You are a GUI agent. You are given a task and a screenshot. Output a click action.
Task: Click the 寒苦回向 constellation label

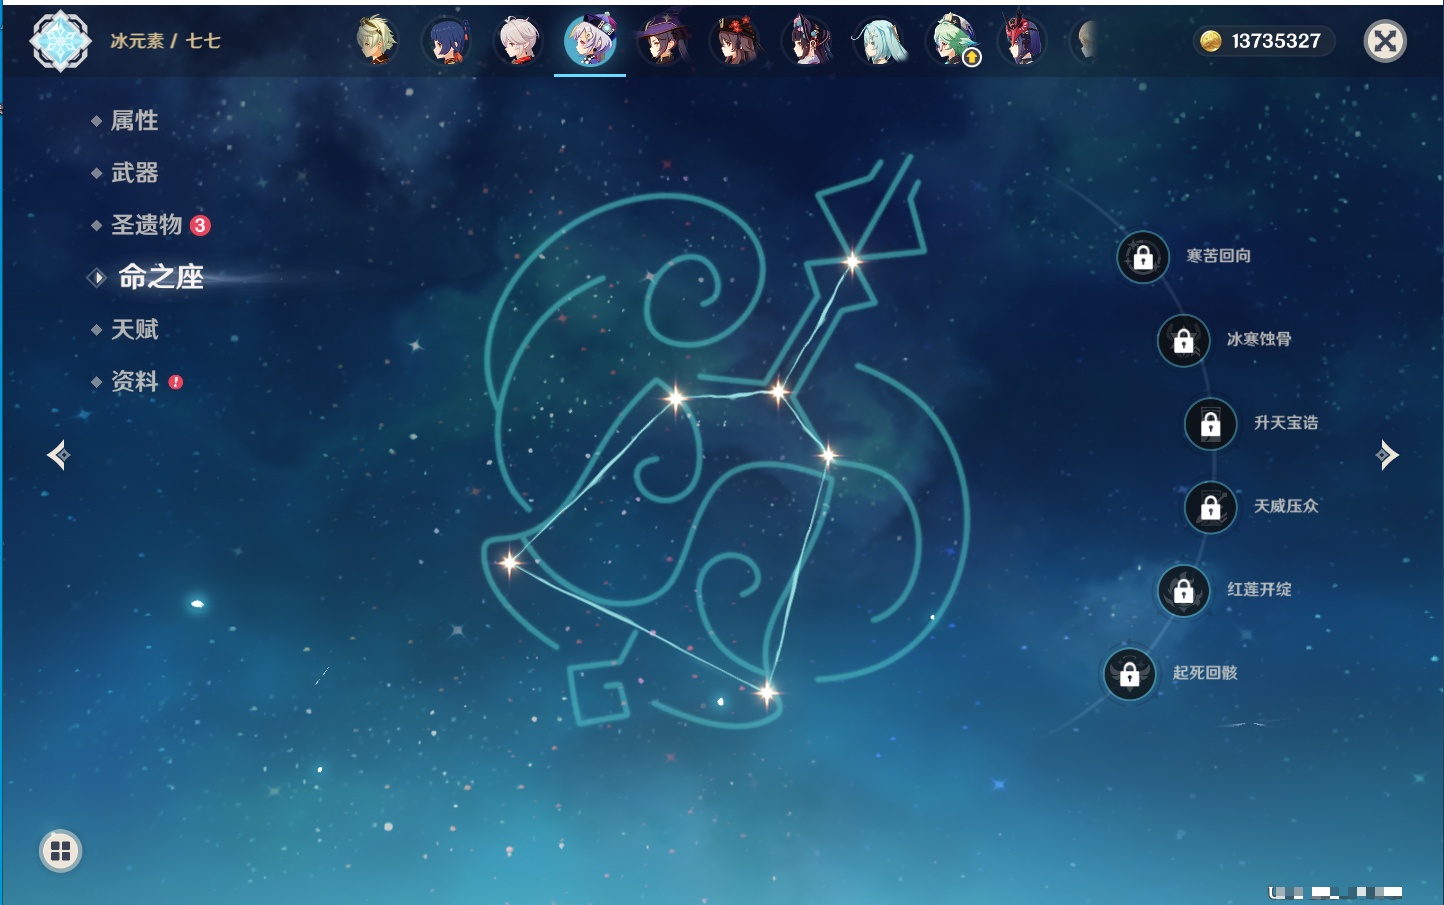tap(1218, 256)
